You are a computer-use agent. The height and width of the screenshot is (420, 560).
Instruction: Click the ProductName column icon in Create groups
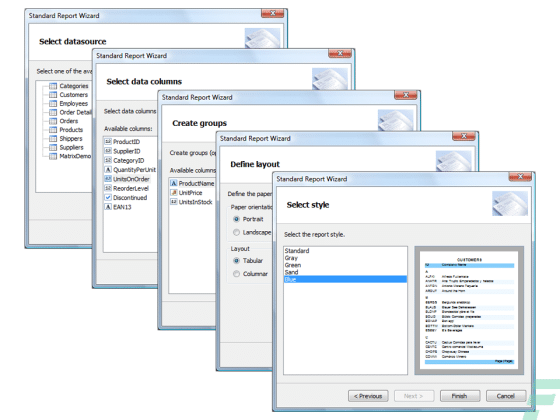(x=174, y=183)
